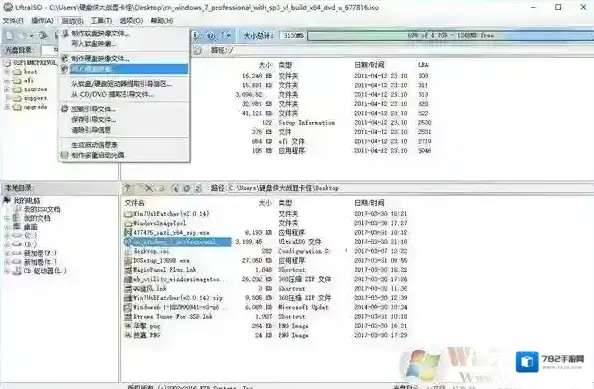Click disc icon of SSP1MMCPRXVOL root node
This screenshot has width=594, height=389.
(8, 62)
